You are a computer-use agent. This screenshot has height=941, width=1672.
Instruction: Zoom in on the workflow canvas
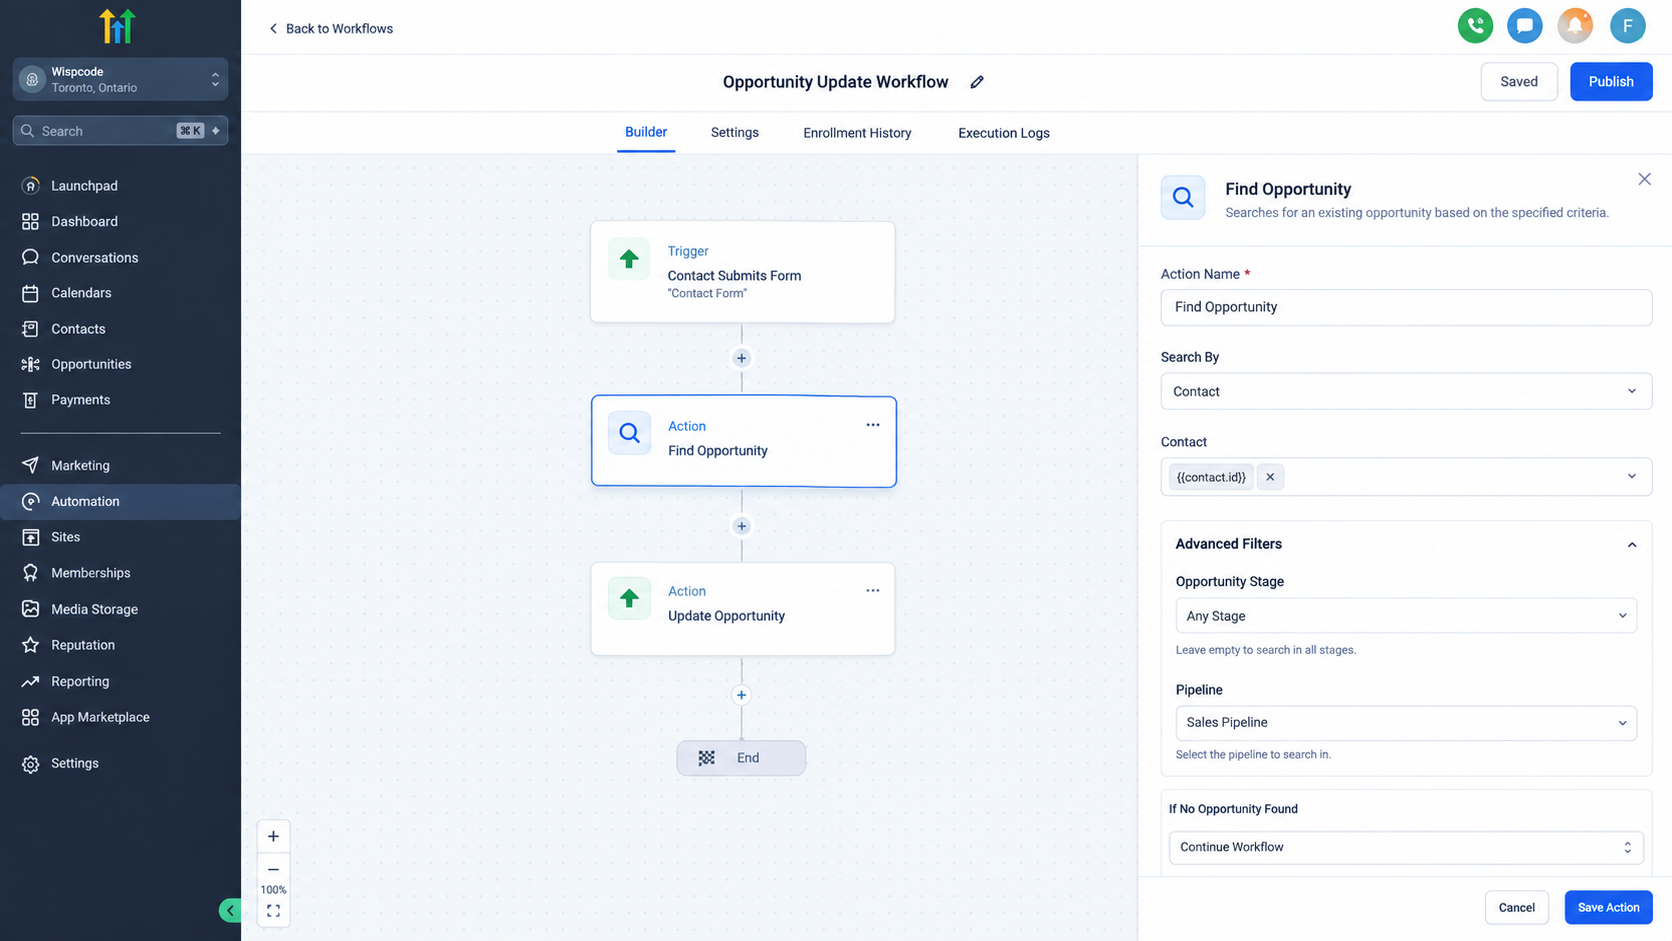pos(273,836)
